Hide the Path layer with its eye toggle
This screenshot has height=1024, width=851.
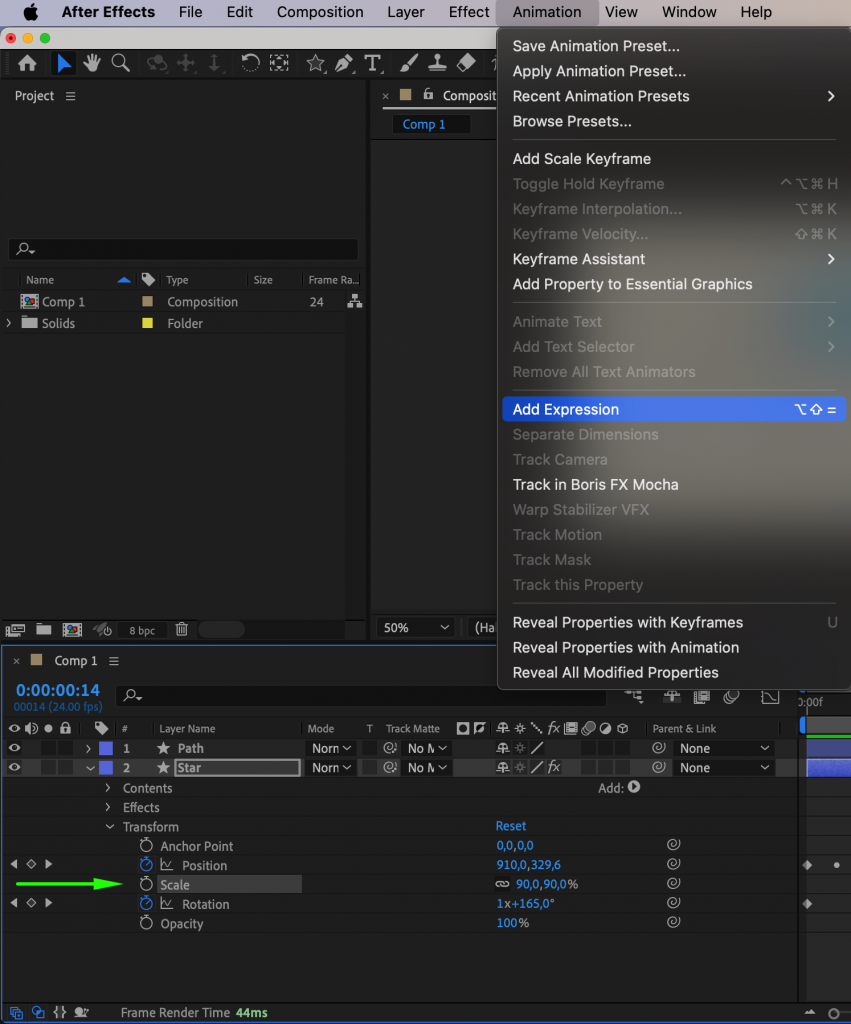[14, 748]
